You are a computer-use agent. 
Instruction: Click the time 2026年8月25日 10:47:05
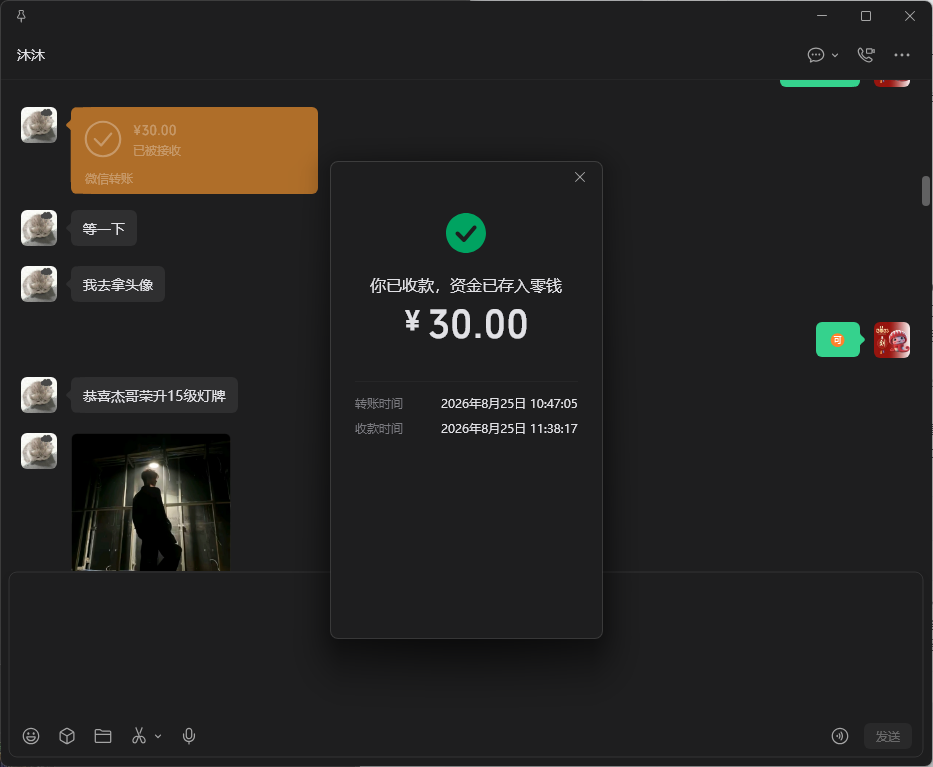tap(509, 403)
